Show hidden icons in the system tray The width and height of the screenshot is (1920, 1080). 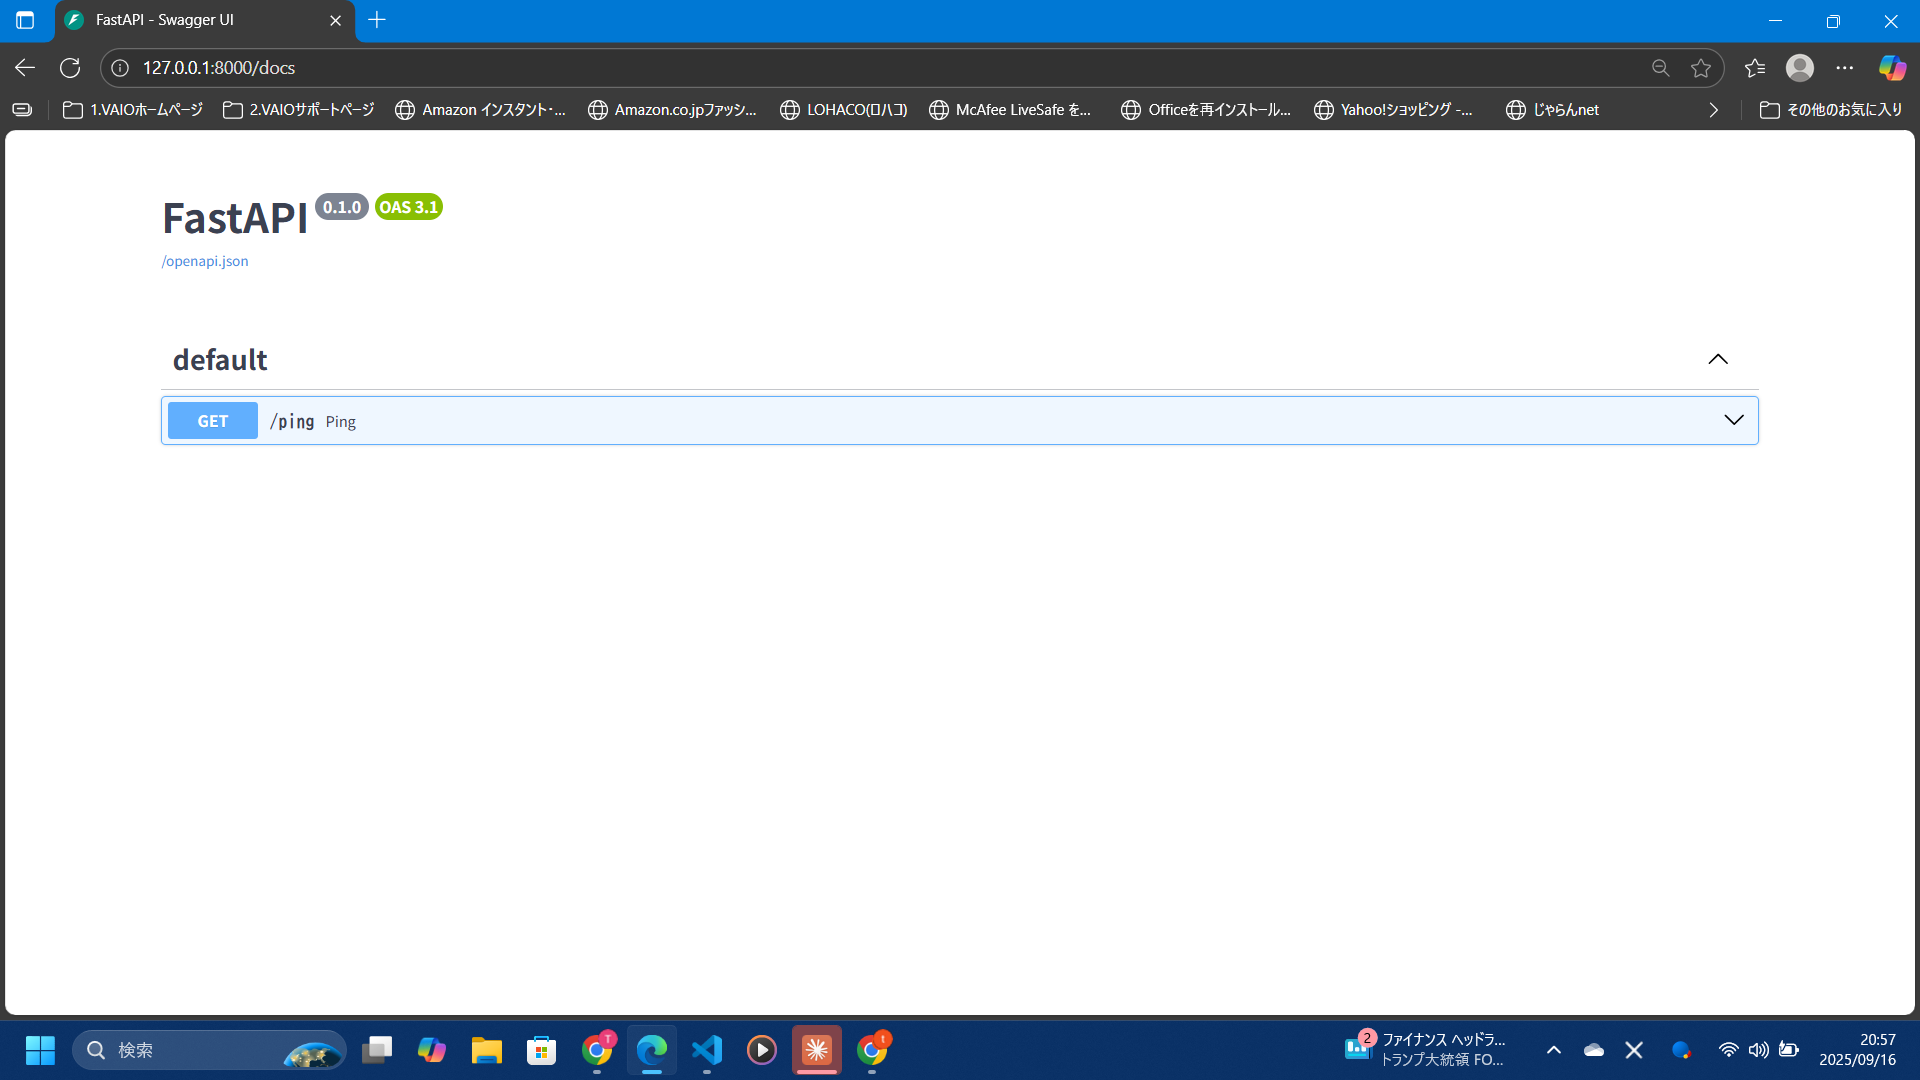pyautogui.click(x=1554, y=1050)
